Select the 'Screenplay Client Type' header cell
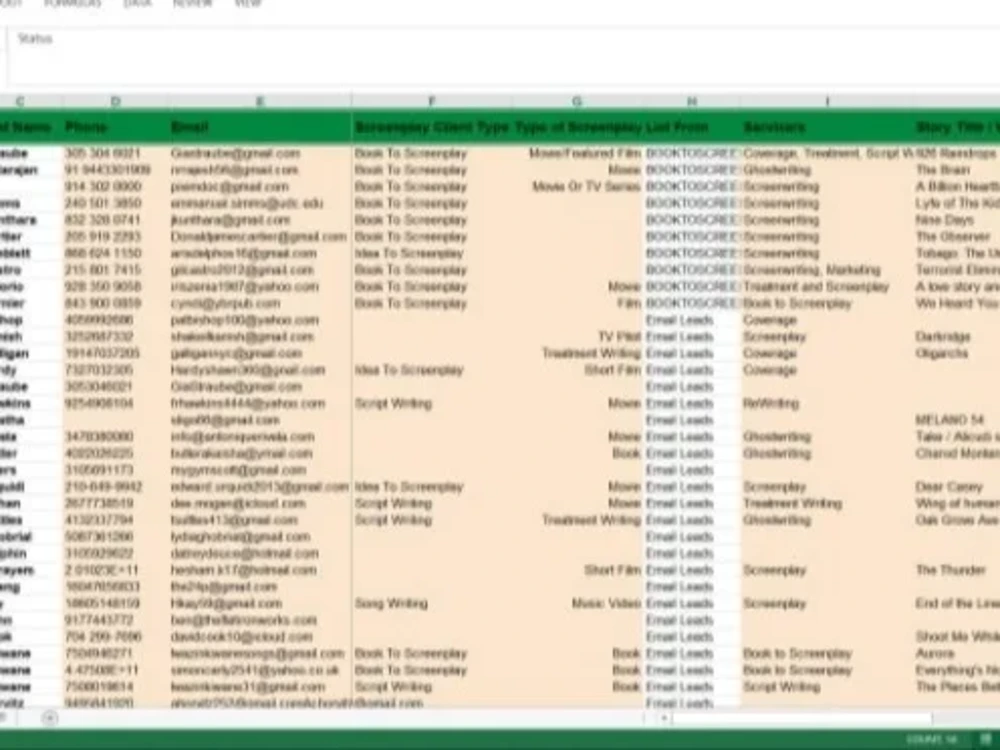The image size is (1000, 750). (x=432, y=127)
